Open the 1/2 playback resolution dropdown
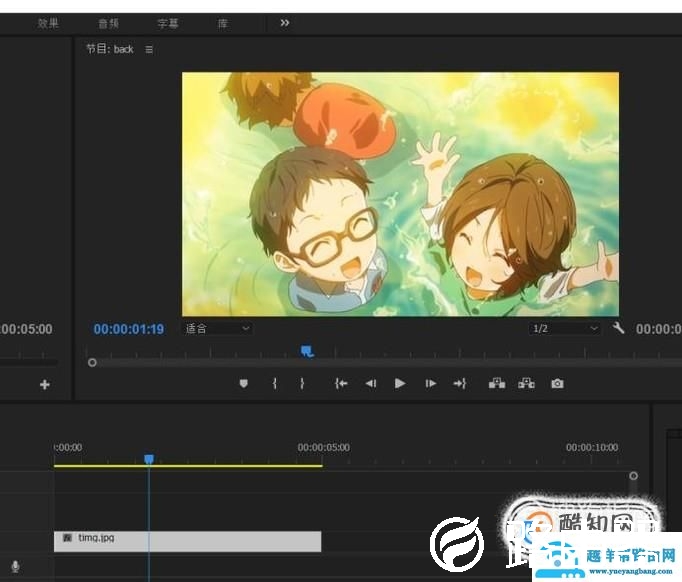This screenshot has width=682, height=582. [564, 328]
